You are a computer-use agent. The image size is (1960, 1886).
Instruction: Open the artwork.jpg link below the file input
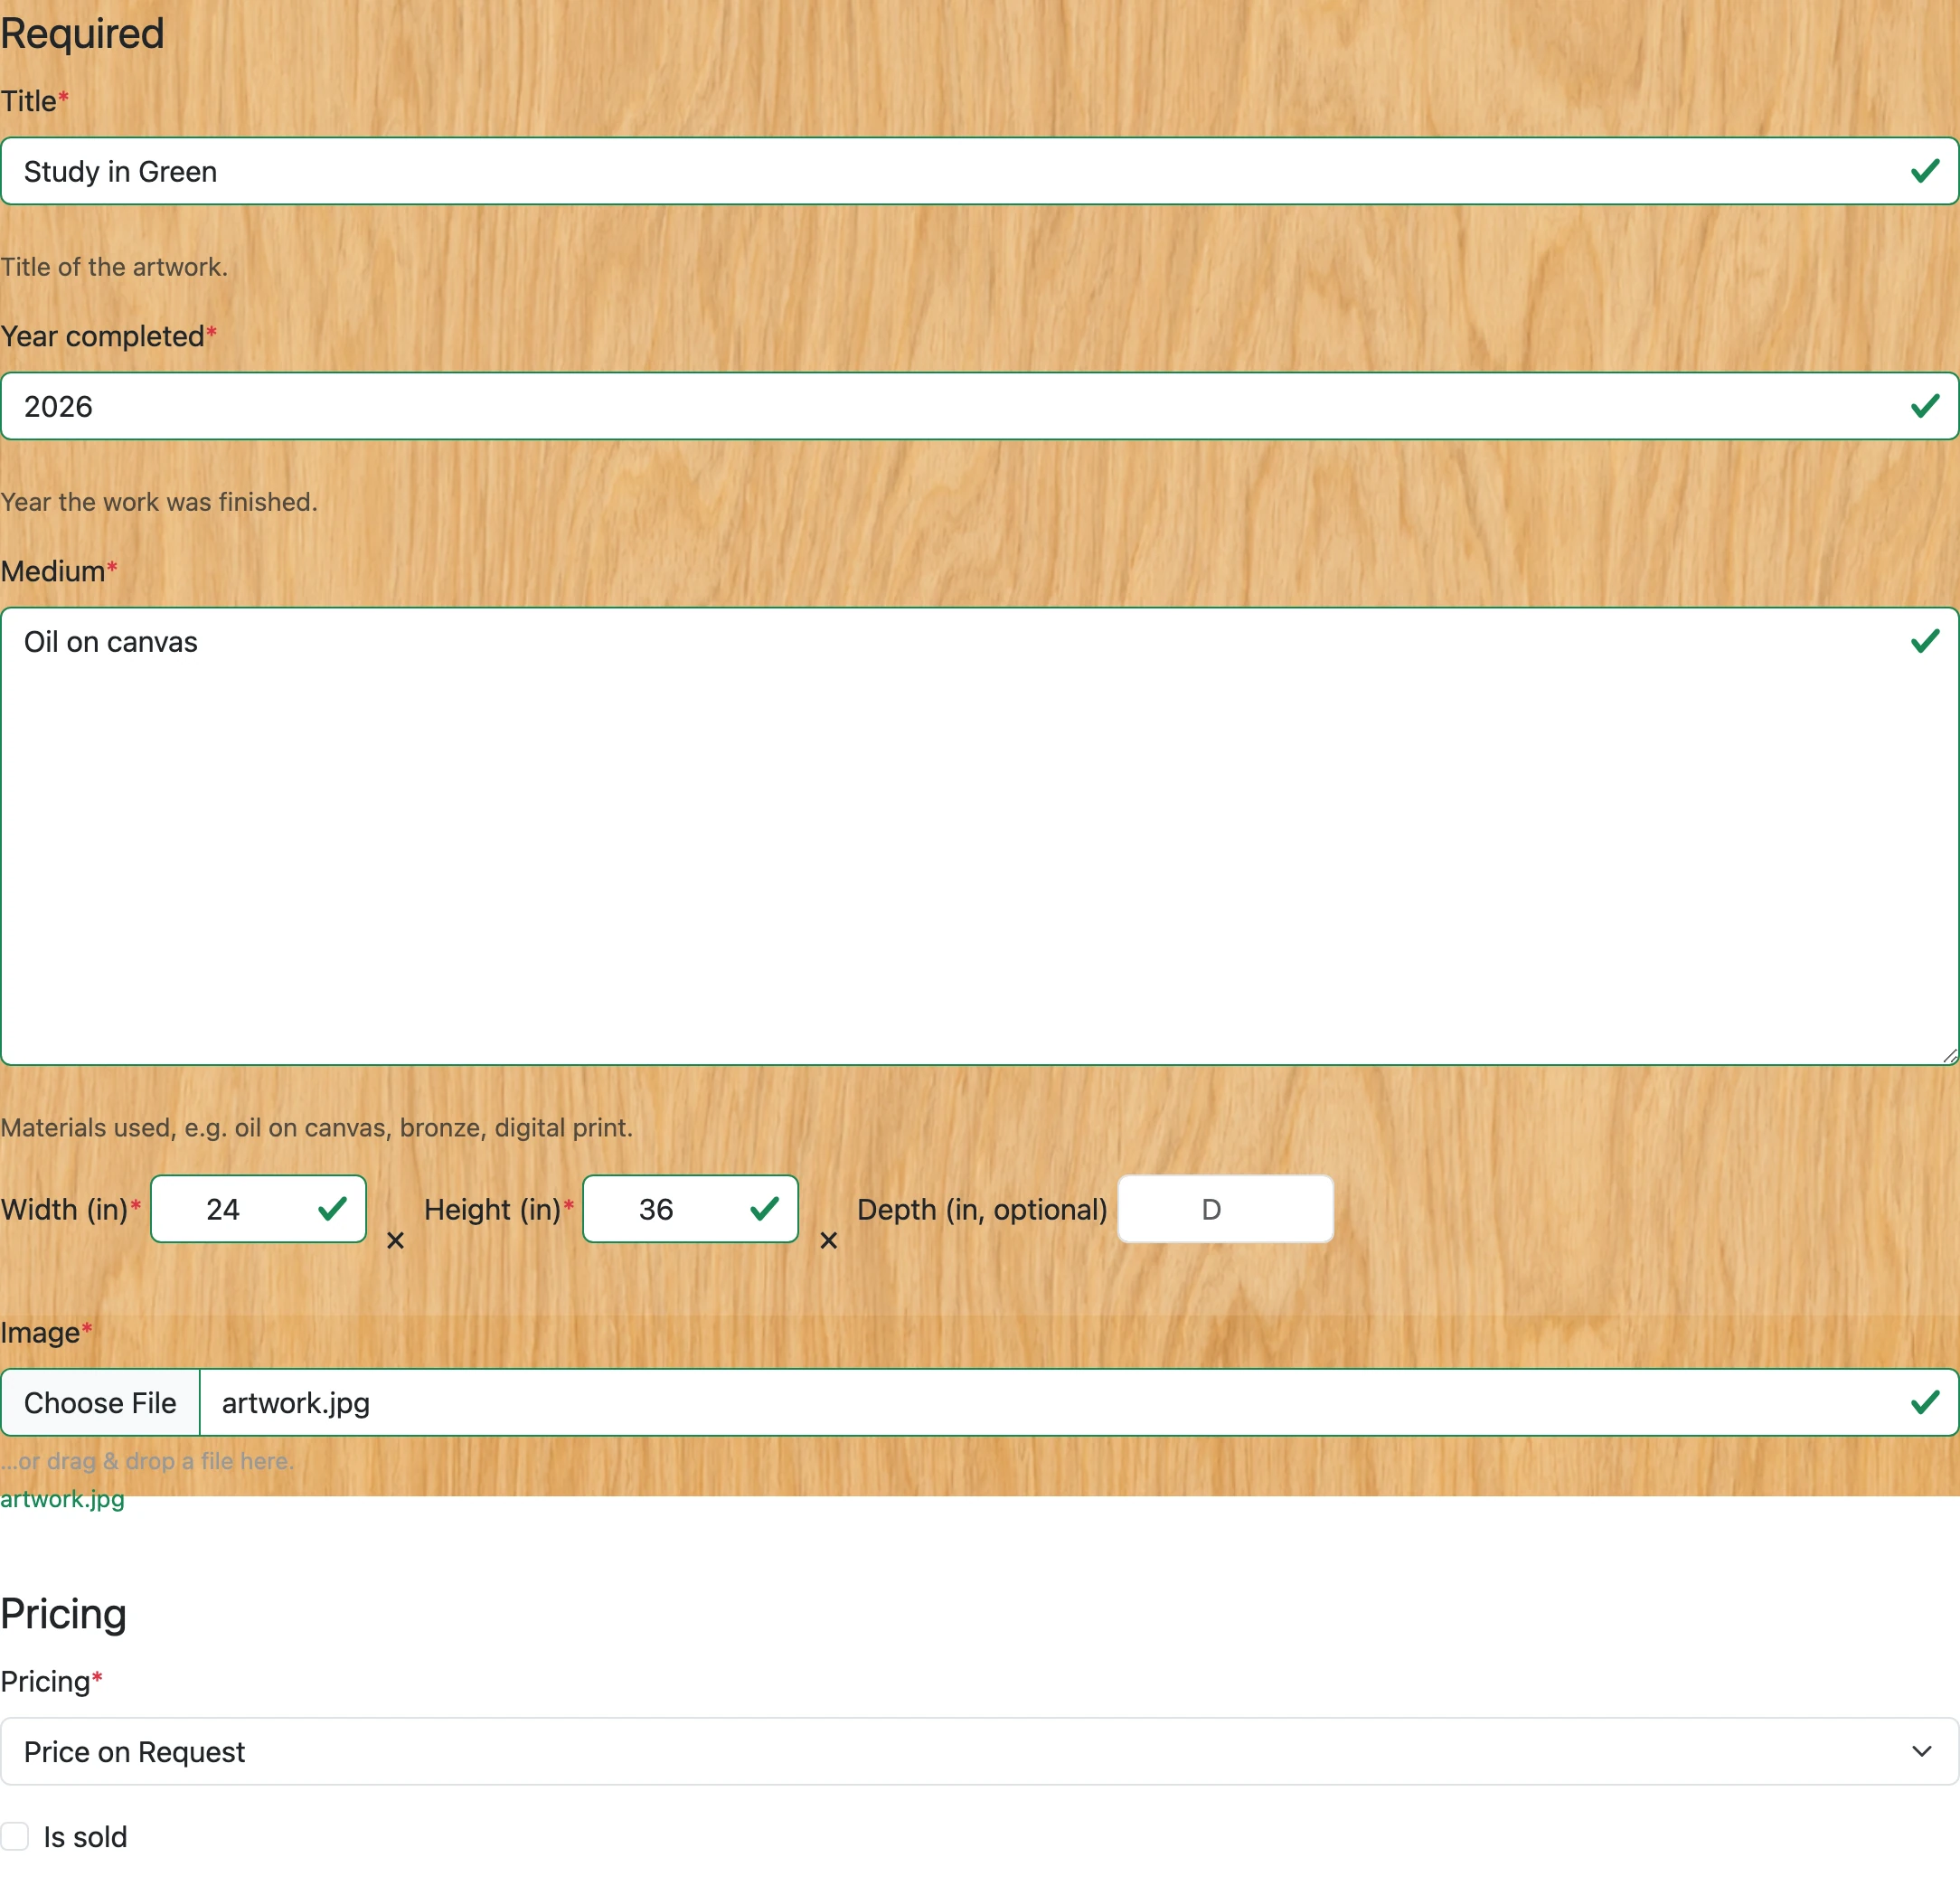click(62, 1499)
